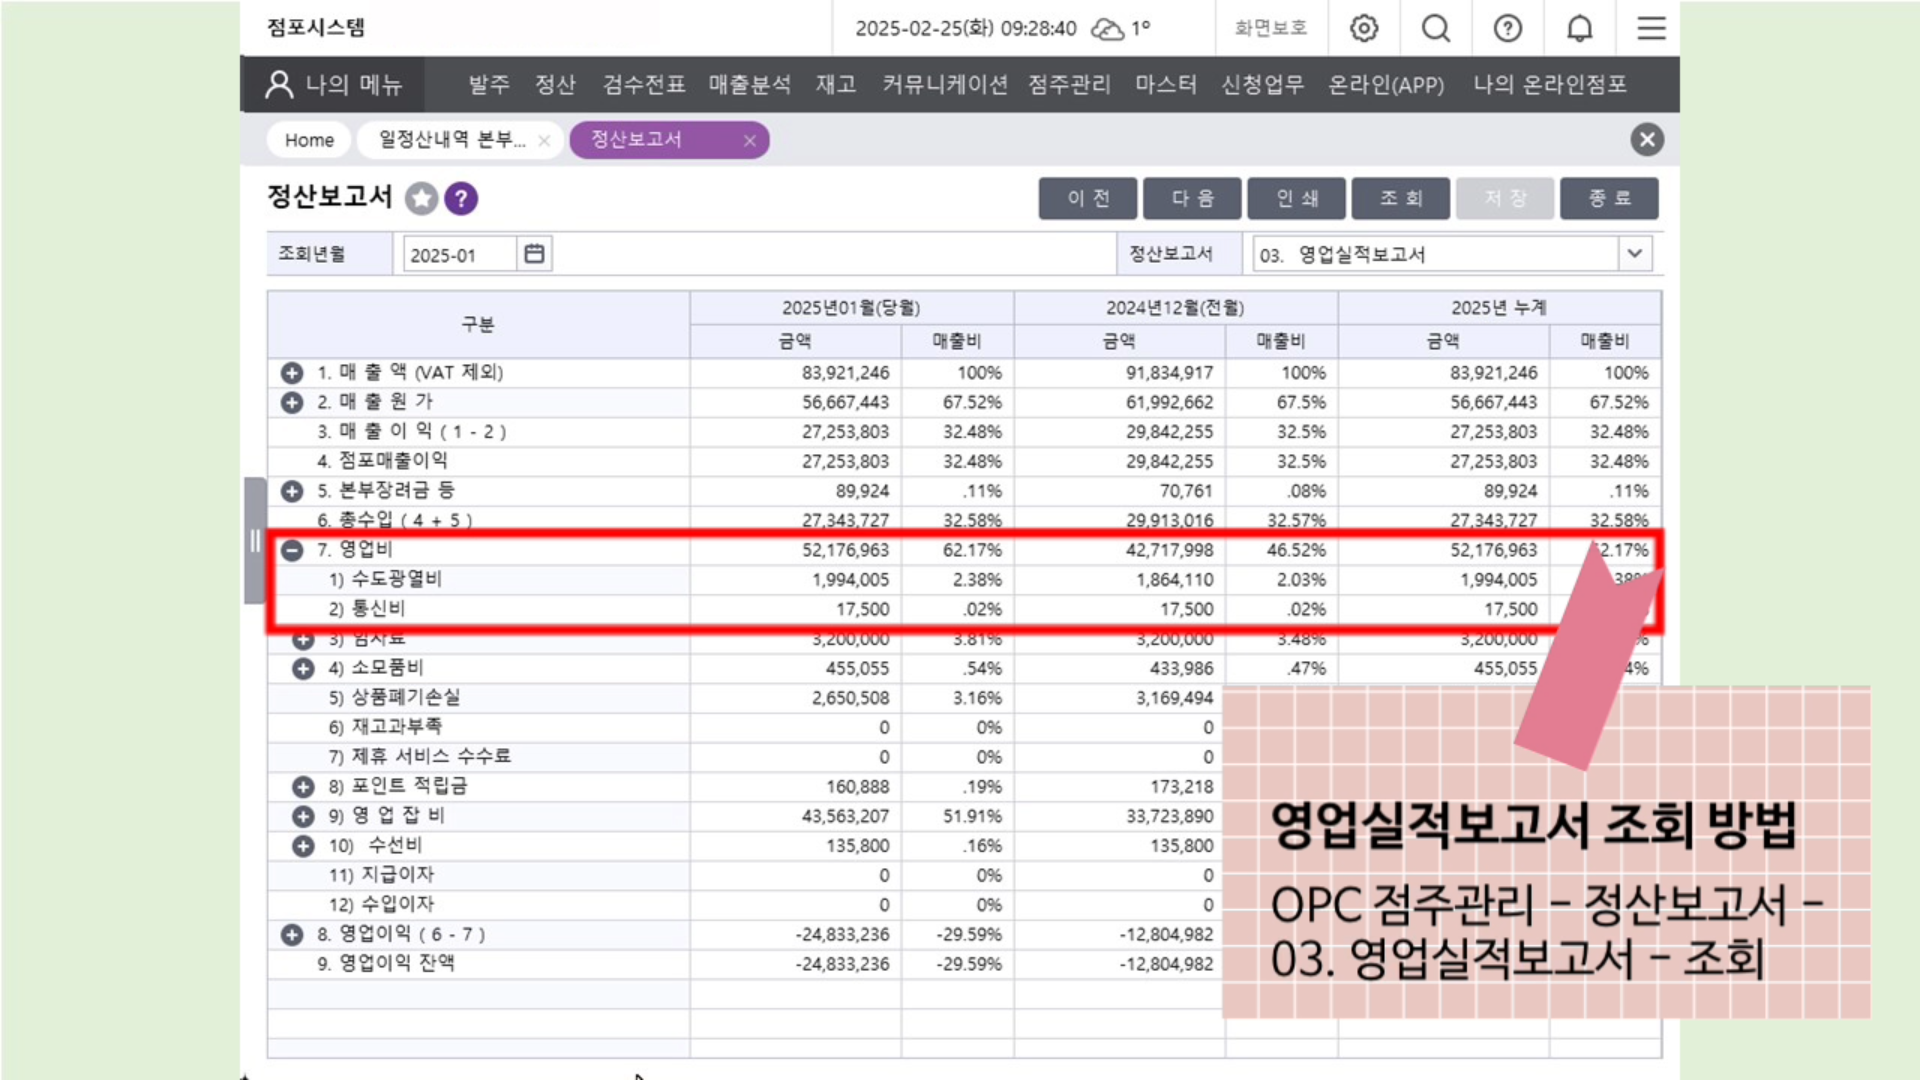Click the search magnifier icon

click(1436, 28)
